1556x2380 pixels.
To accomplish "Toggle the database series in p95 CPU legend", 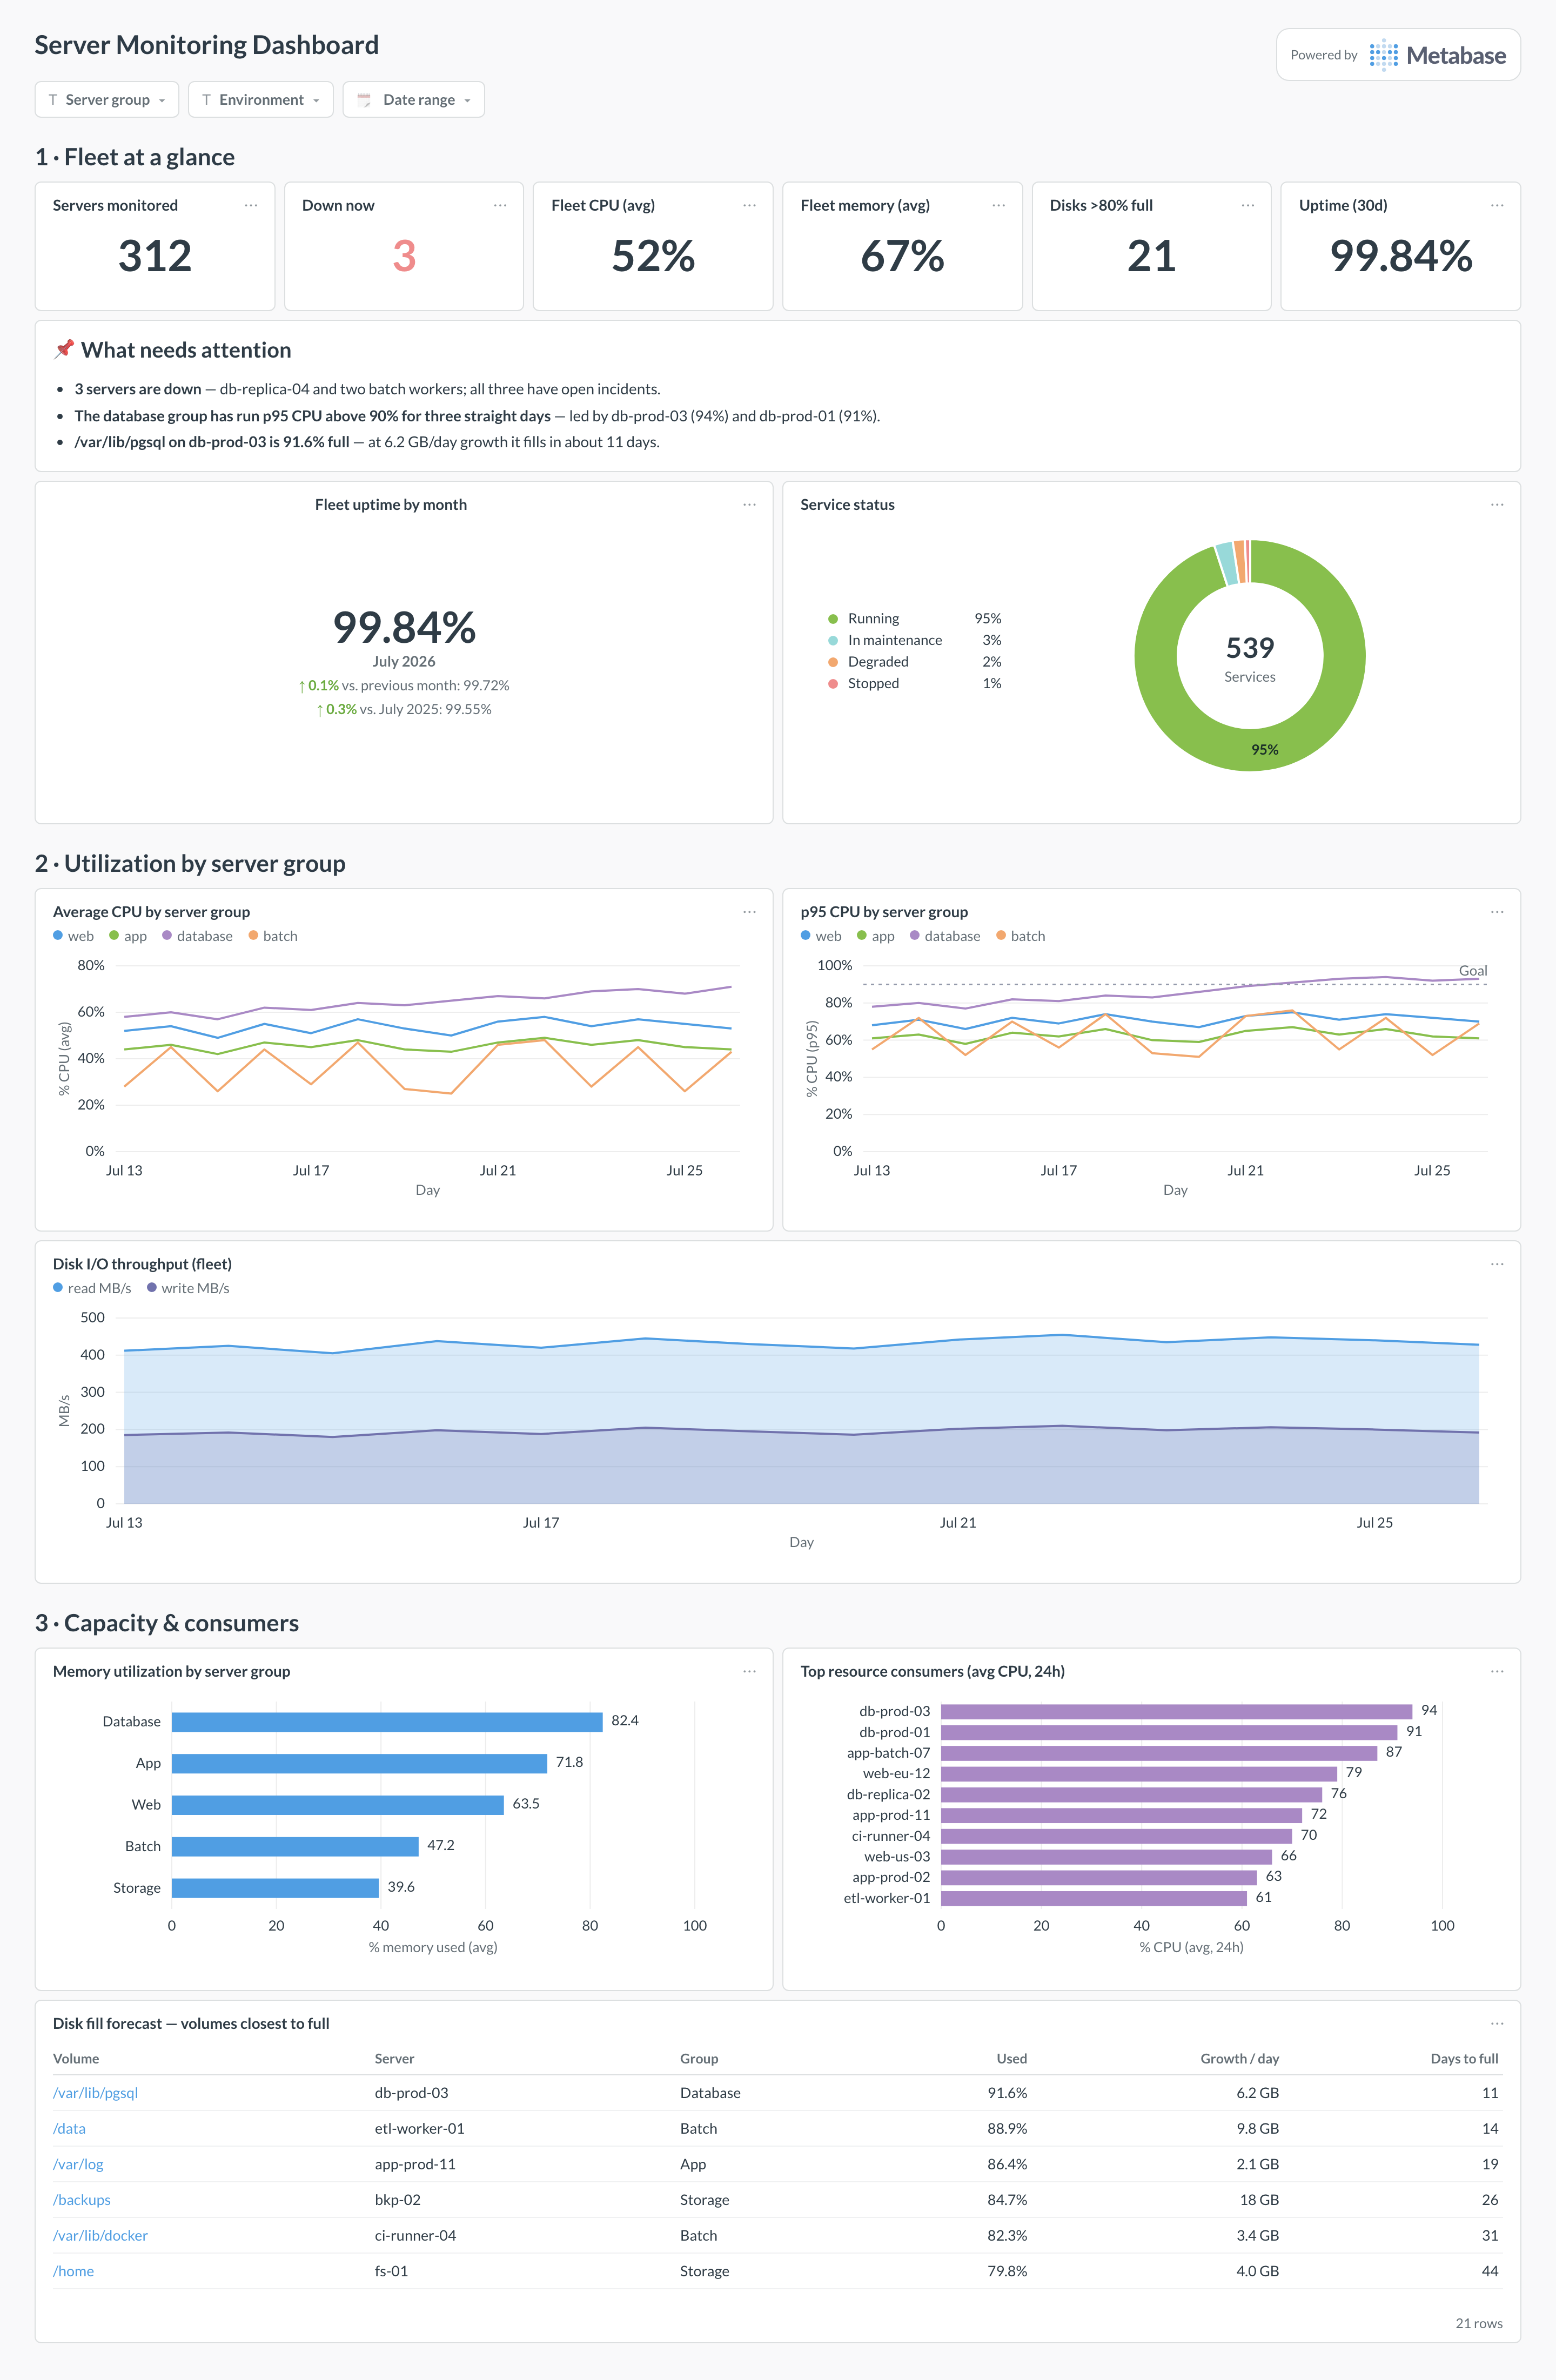I will (x=945, y=936).
